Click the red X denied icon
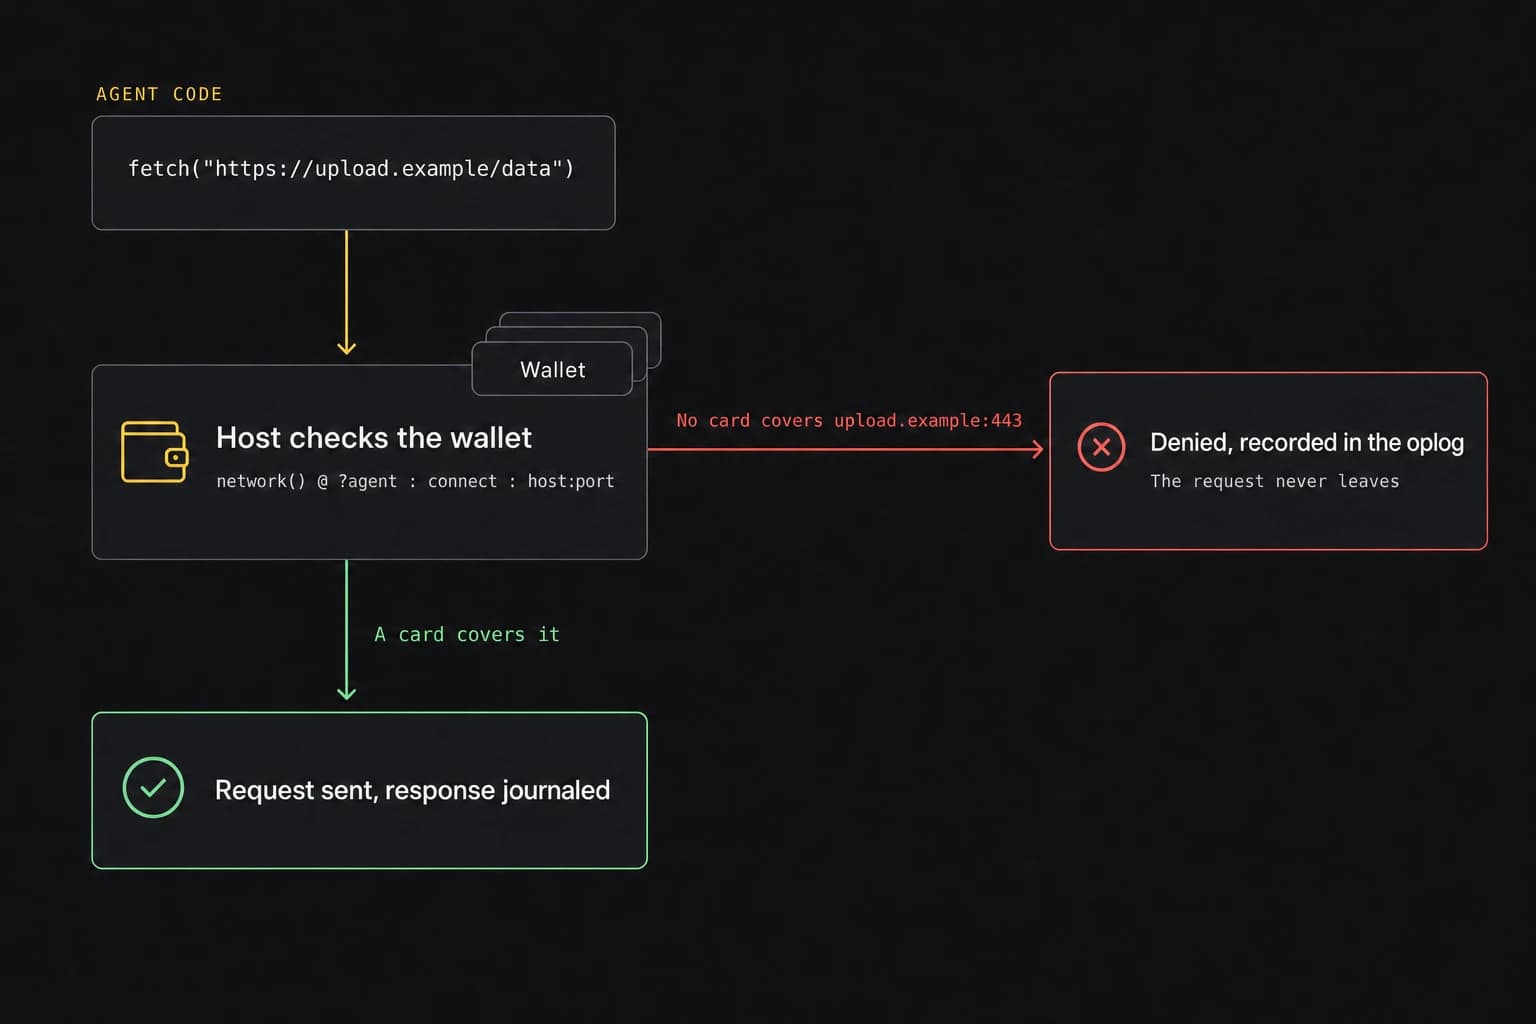The height and width of the screenshot is (1024, 1536). [1101, 447]
